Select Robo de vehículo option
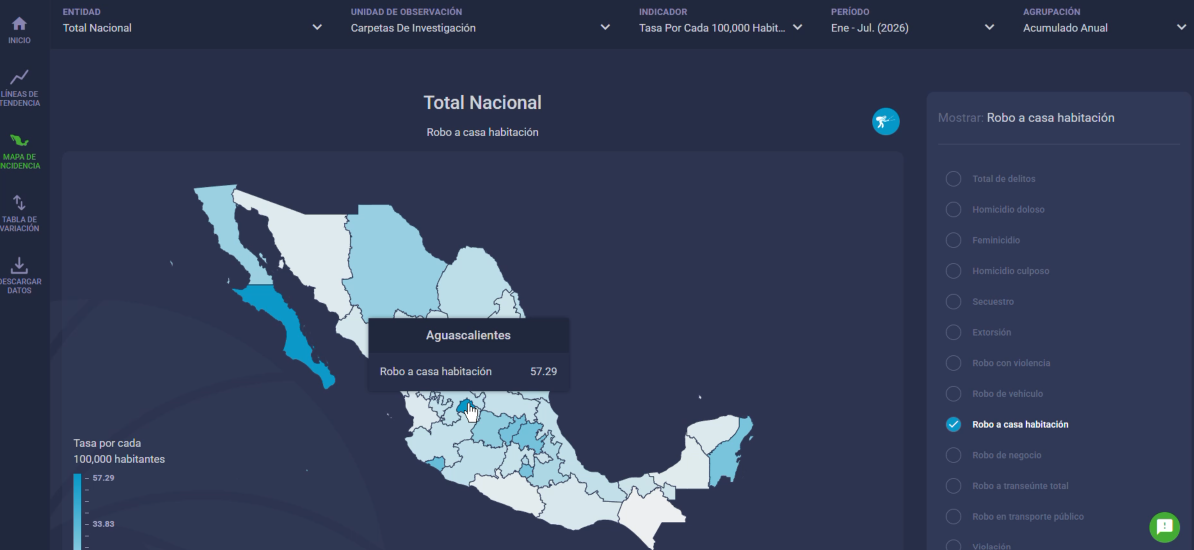The height and width of the screenshot is (550, 1194). (994, 394)
